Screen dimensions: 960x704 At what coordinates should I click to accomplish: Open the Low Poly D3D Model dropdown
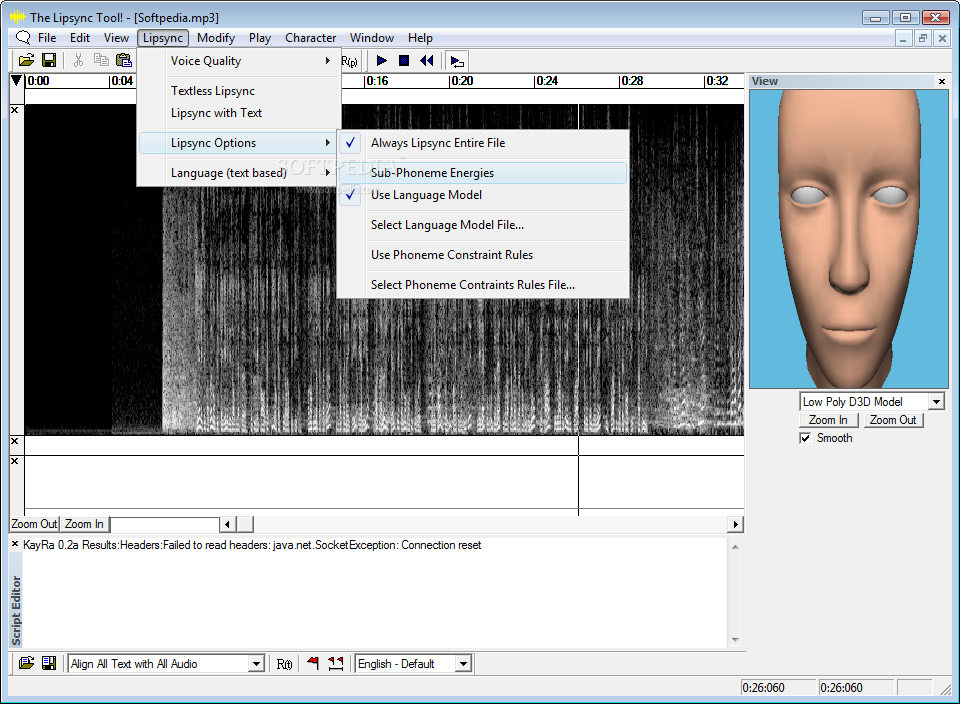pyautogui.click(x=936, y=402)
